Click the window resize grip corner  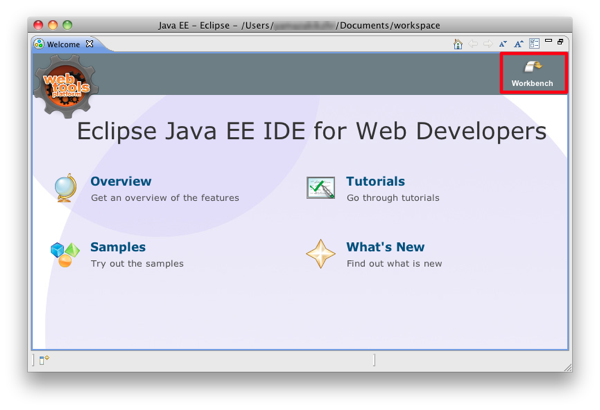568,368
